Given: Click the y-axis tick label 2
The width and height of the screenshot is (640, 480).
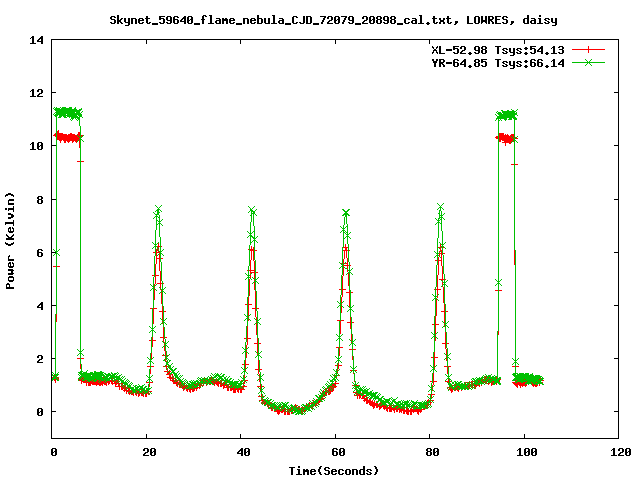Looking at the screenshot, I should (x=40, y=359).
